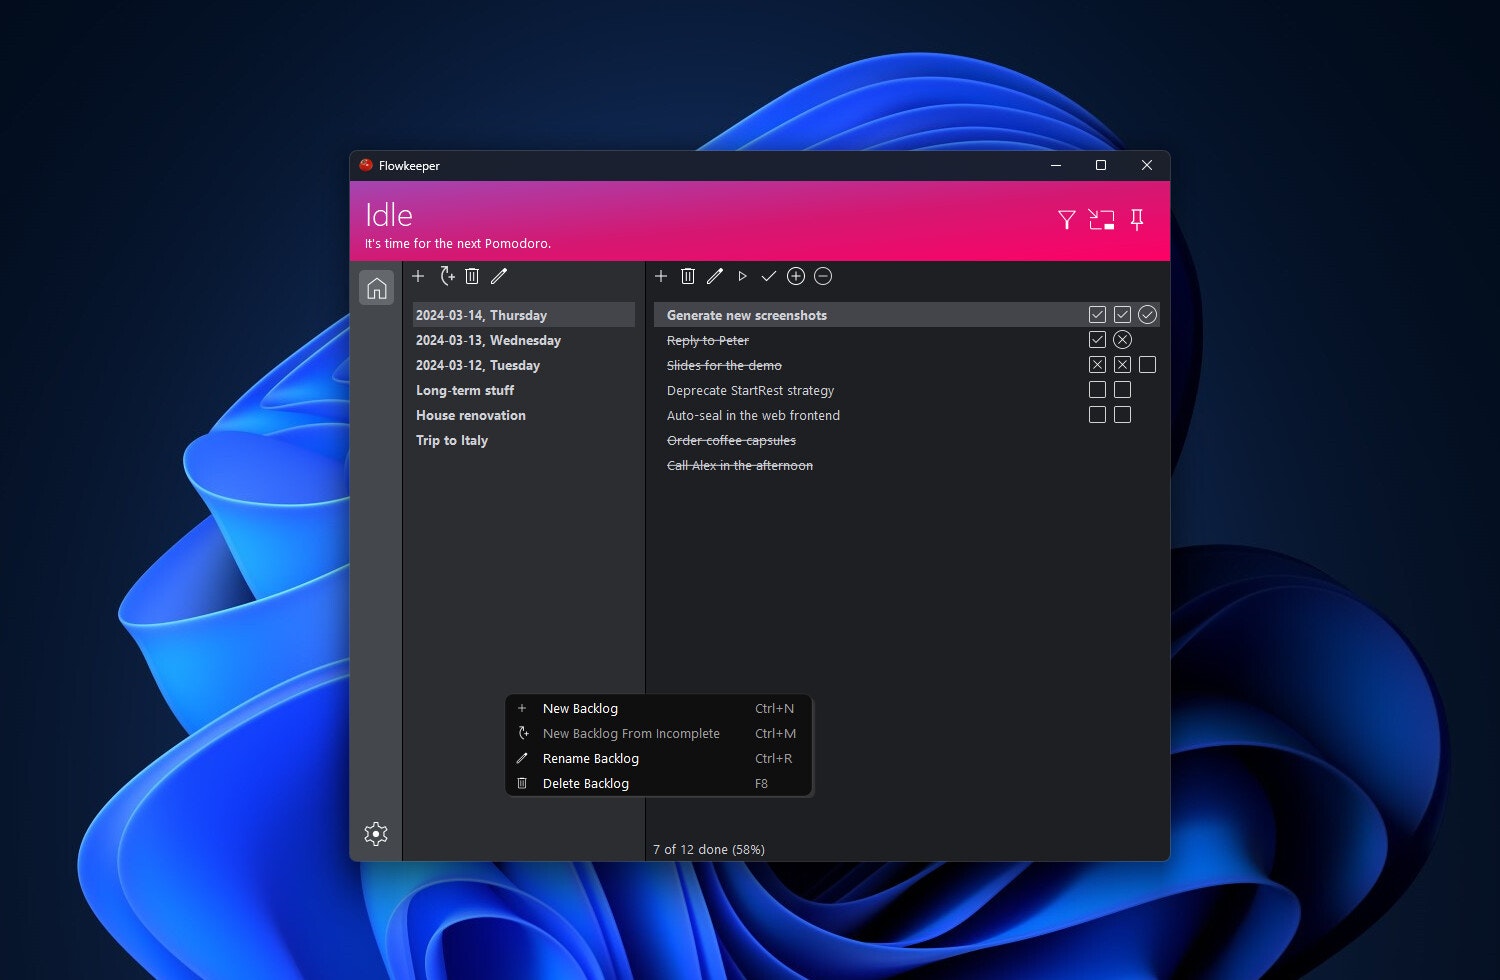The image size is (1500, 980).
Task: Click left empty pomodoro box for Auto-seal in web frontend
Action: point(1097,415)
